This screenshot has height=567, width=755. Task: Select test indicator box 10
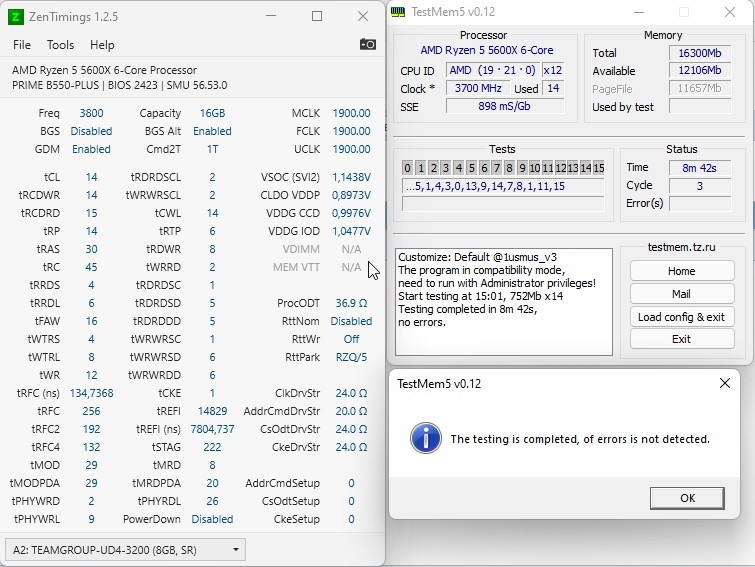(x=535, y=168)
